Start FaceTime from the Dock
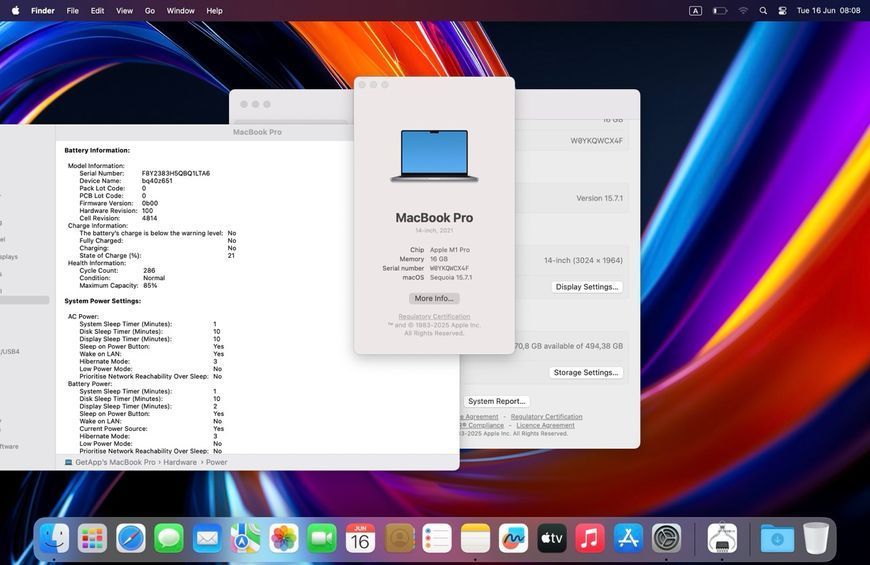This screenshot has height=565, width=870. [x=322, y=538]
